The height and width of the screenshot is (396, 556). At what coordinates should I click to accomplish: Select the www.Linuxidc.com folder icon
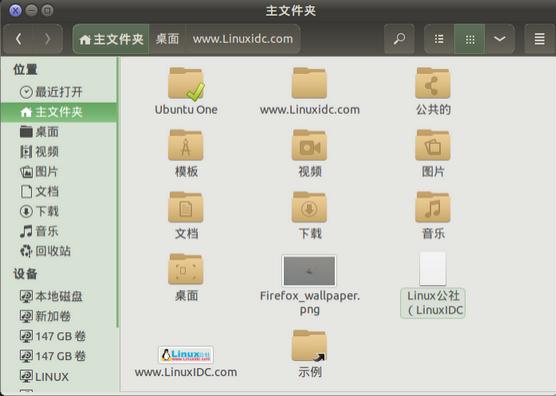[309, 83]
